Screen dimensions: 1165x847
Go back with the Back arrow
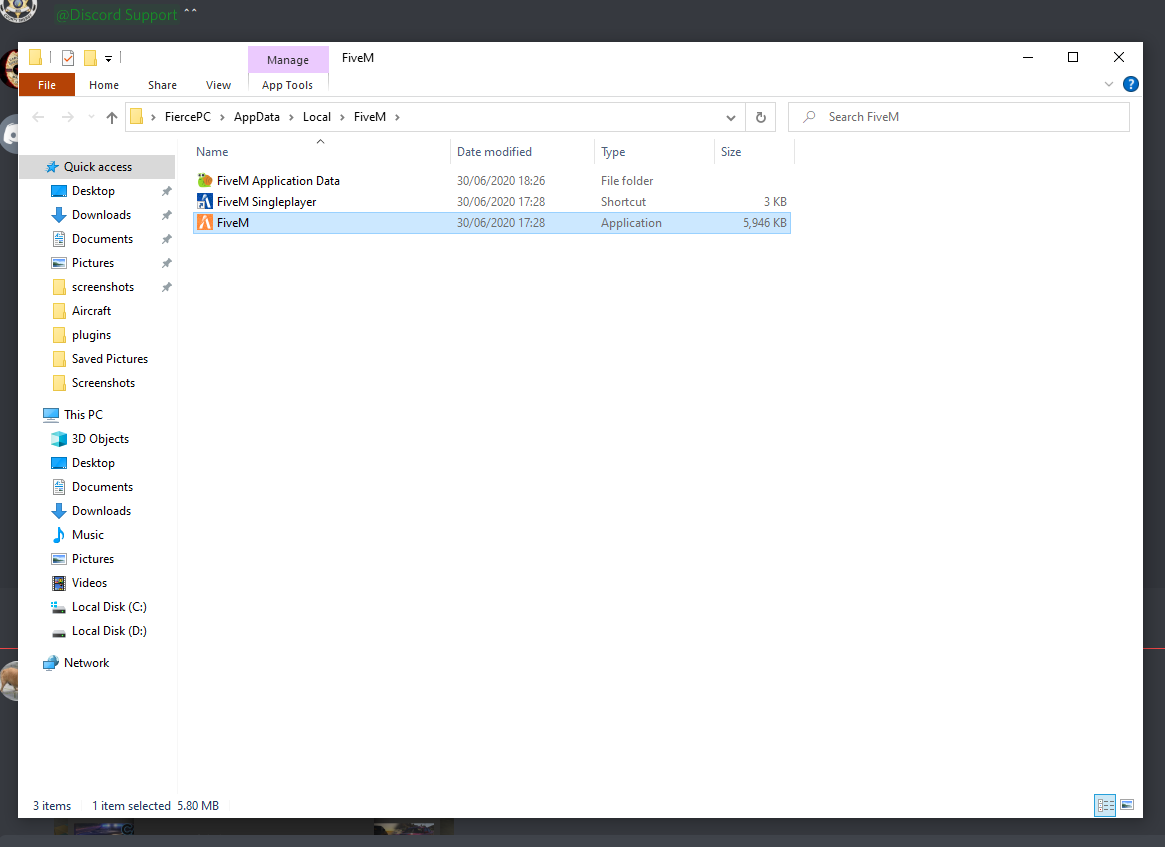tap(39, 117)
